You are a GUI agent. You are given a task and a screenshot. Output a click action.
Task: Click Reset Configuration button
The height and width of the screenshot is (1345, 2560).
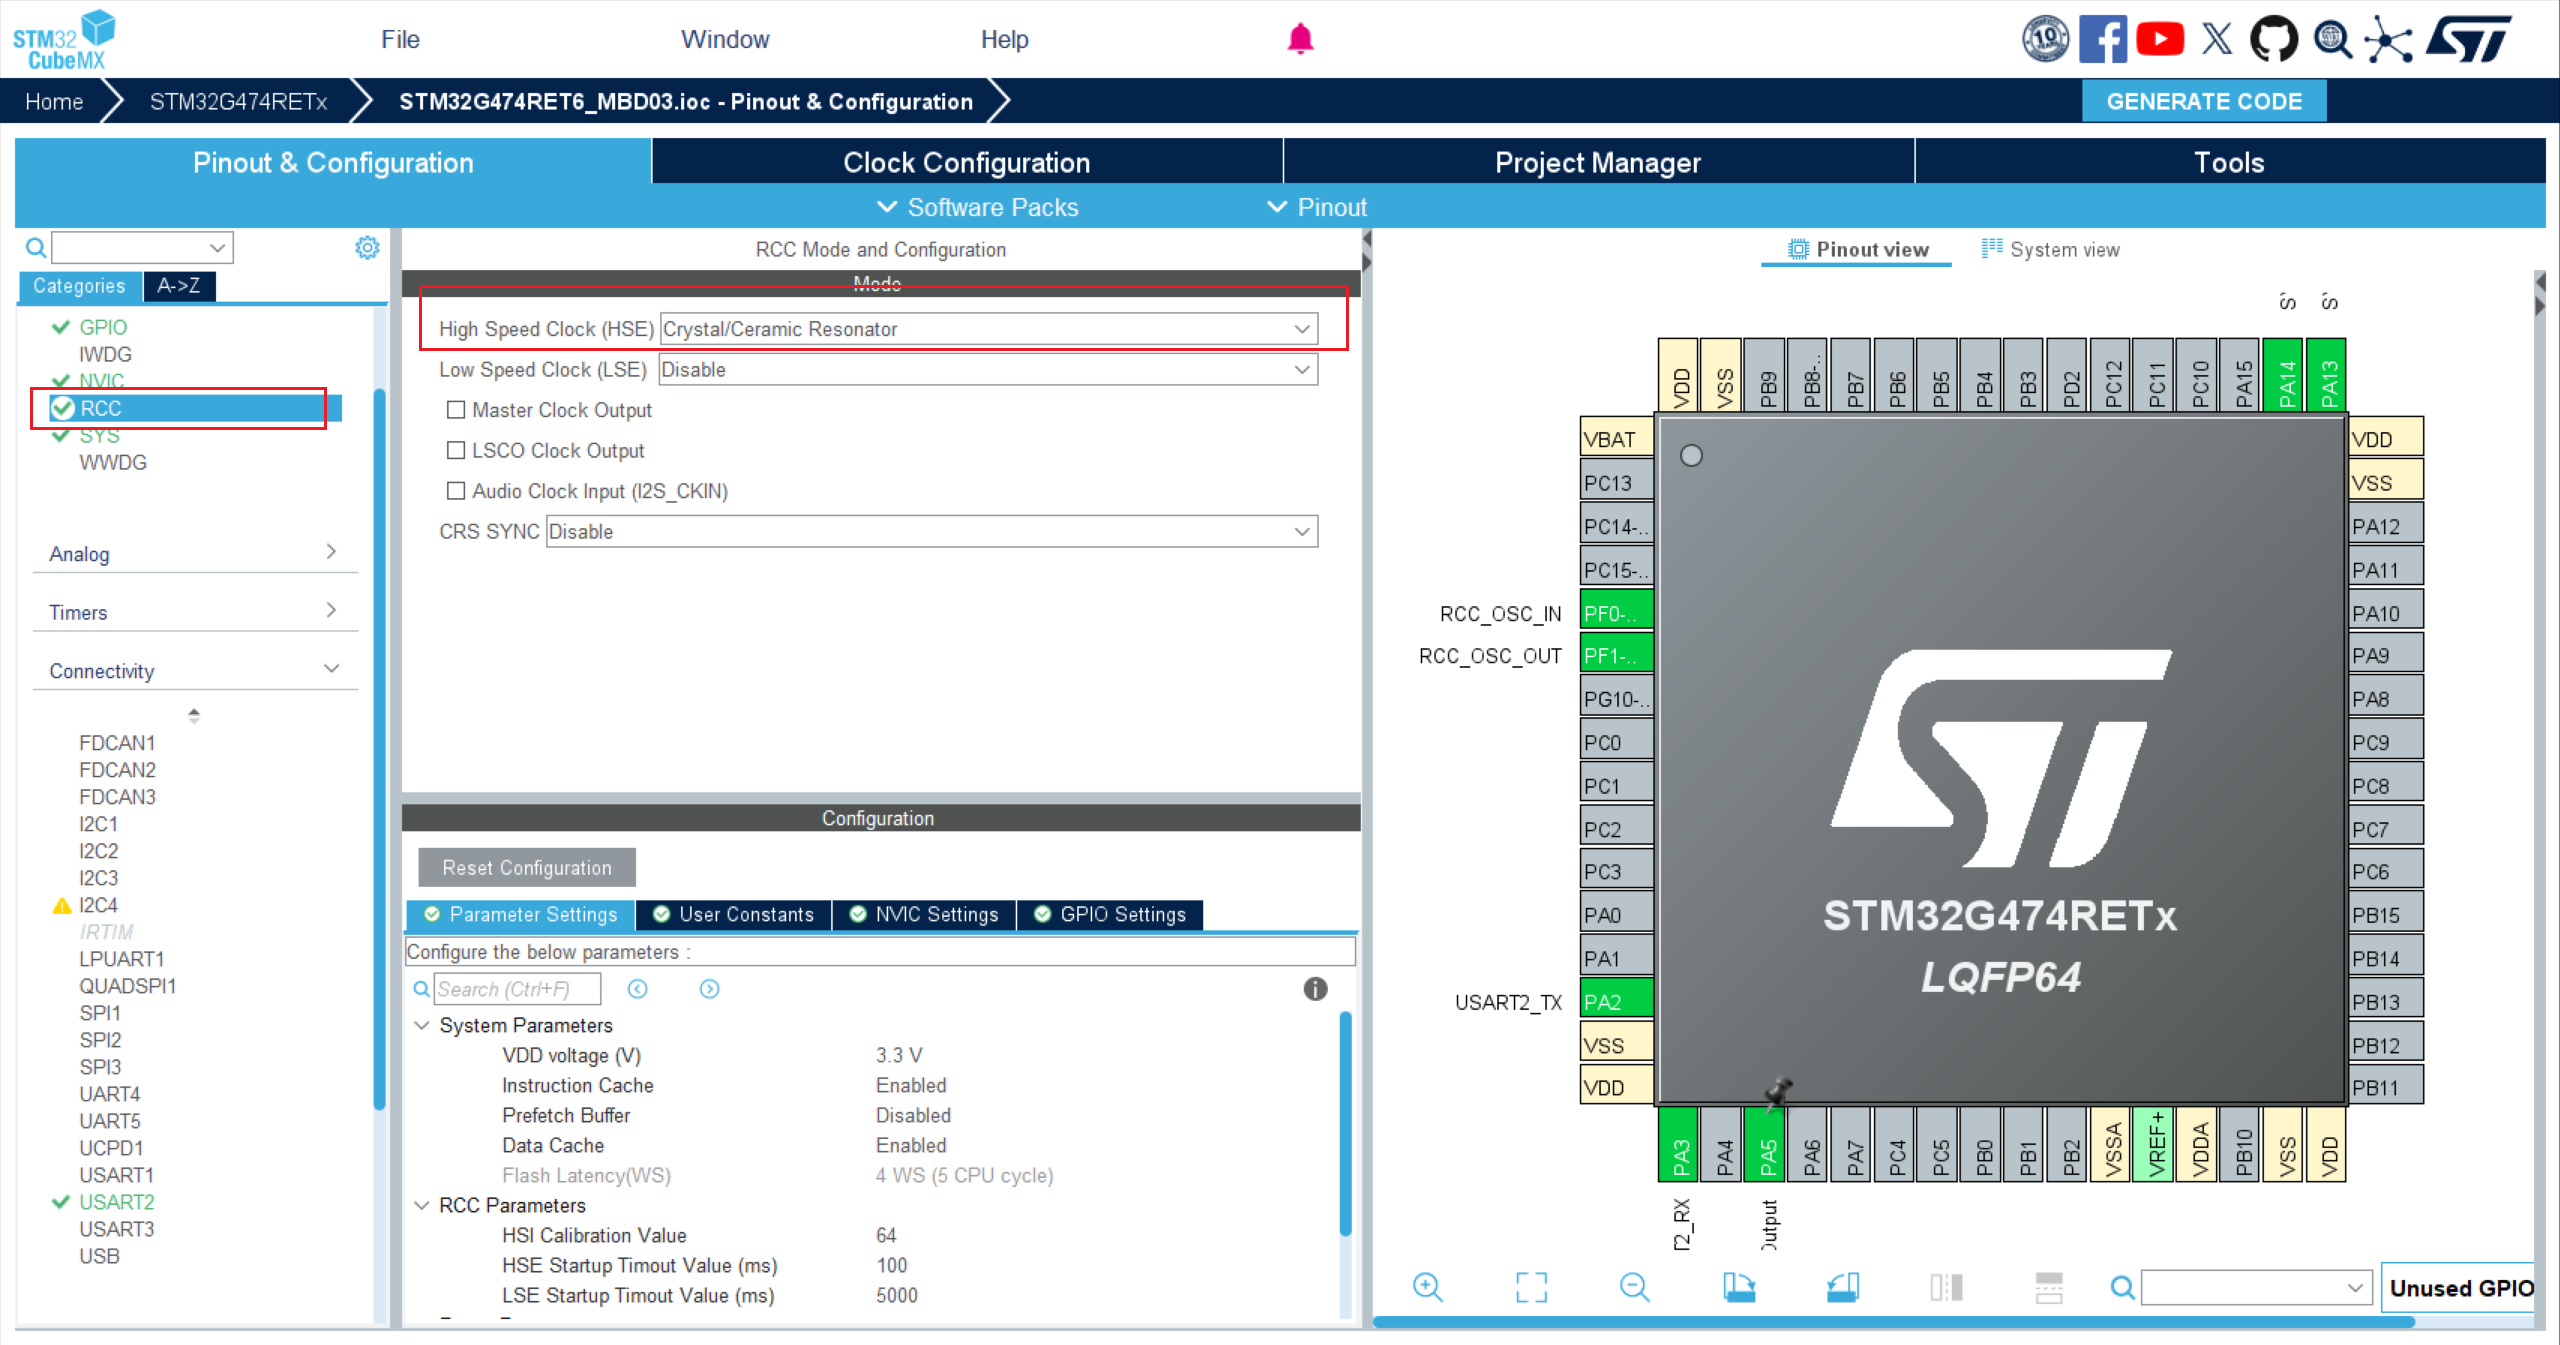[x=527, y=867]
